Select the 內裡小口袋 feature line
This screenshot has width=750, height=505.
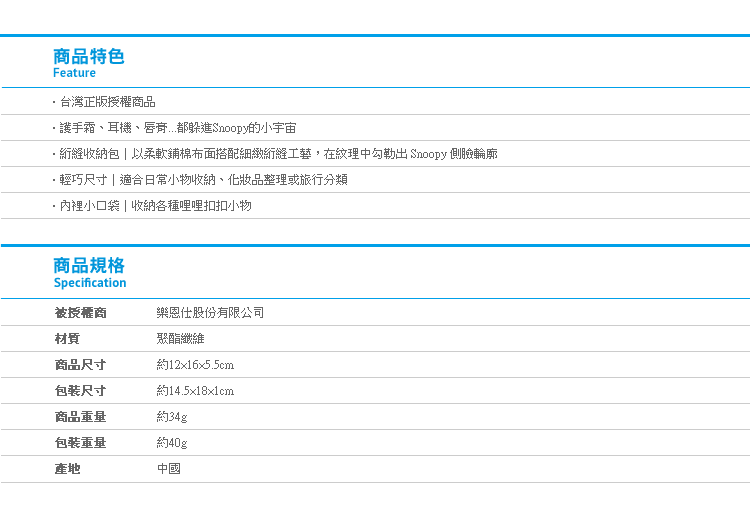[x=155, y=206]
